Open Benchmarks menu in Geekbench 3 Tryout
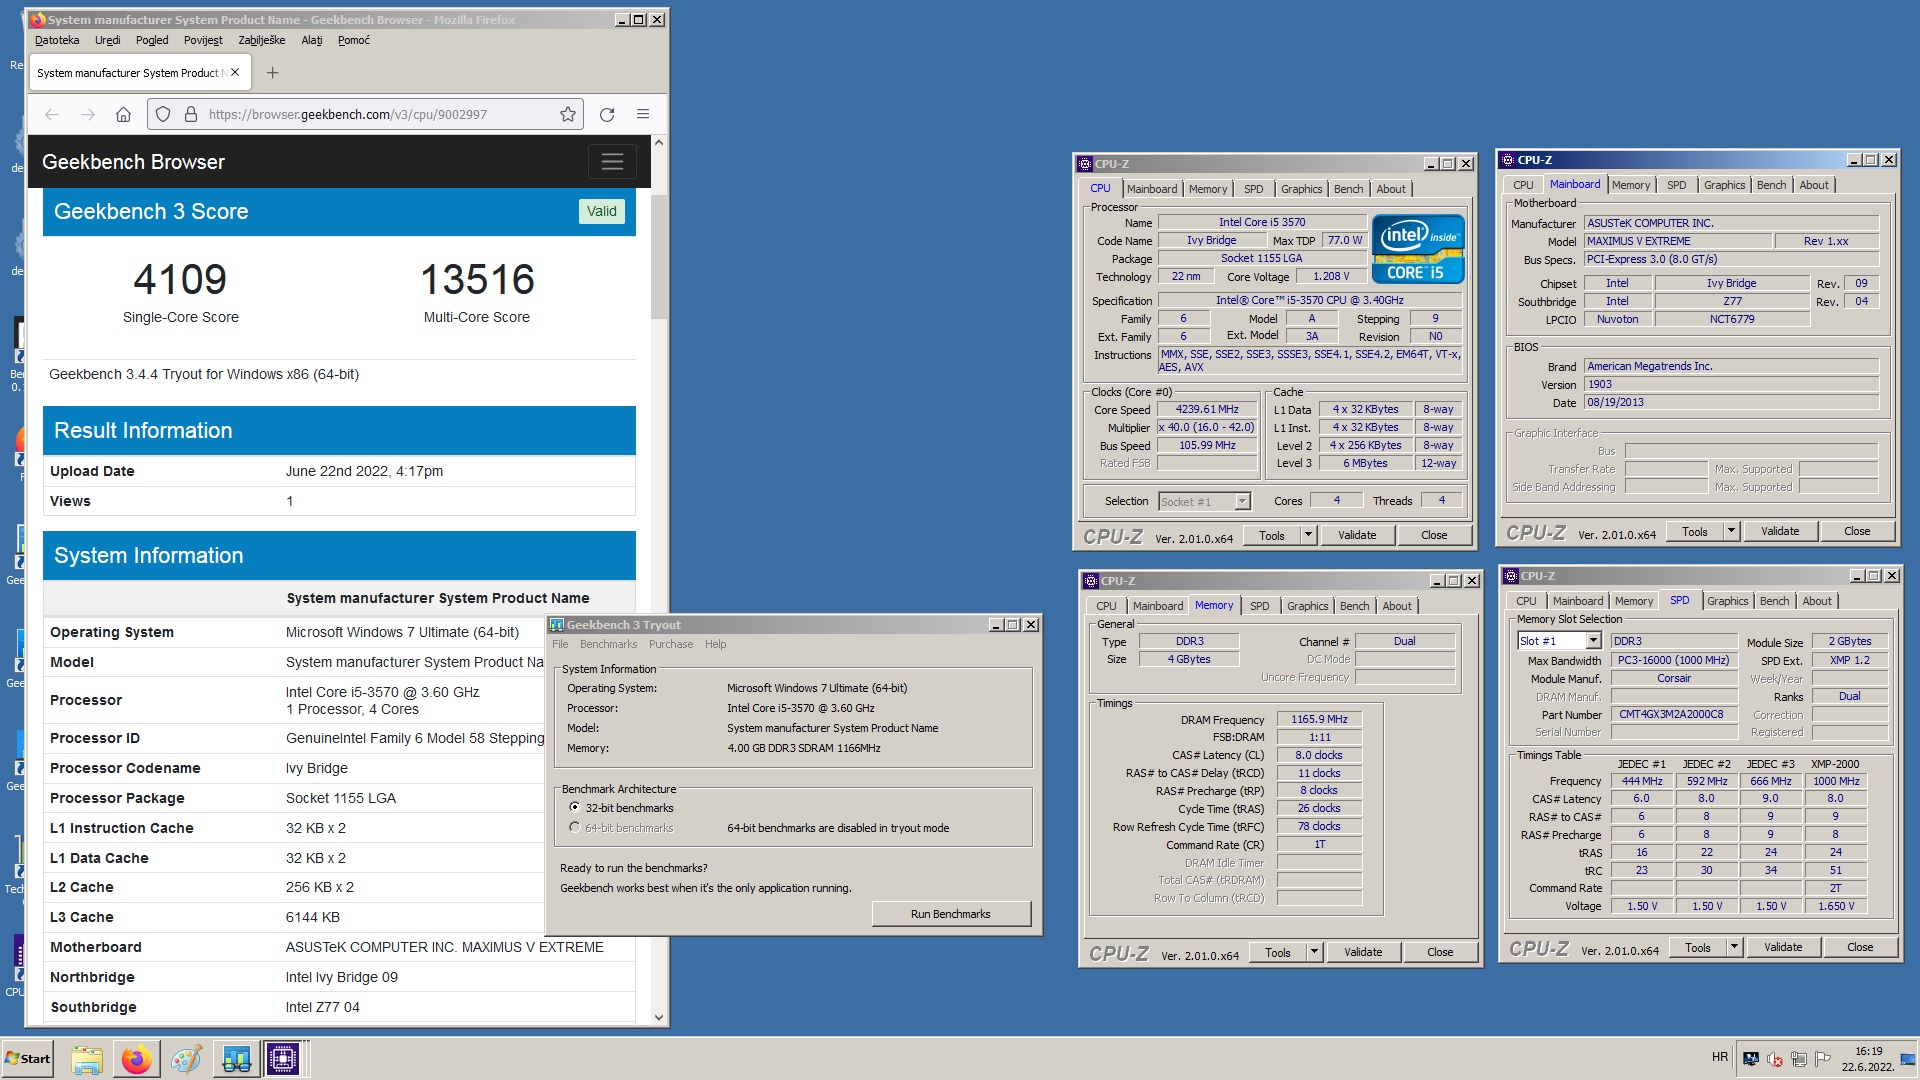The height and width of the screenshot is (1080, 1920). [x=608, y=644]
